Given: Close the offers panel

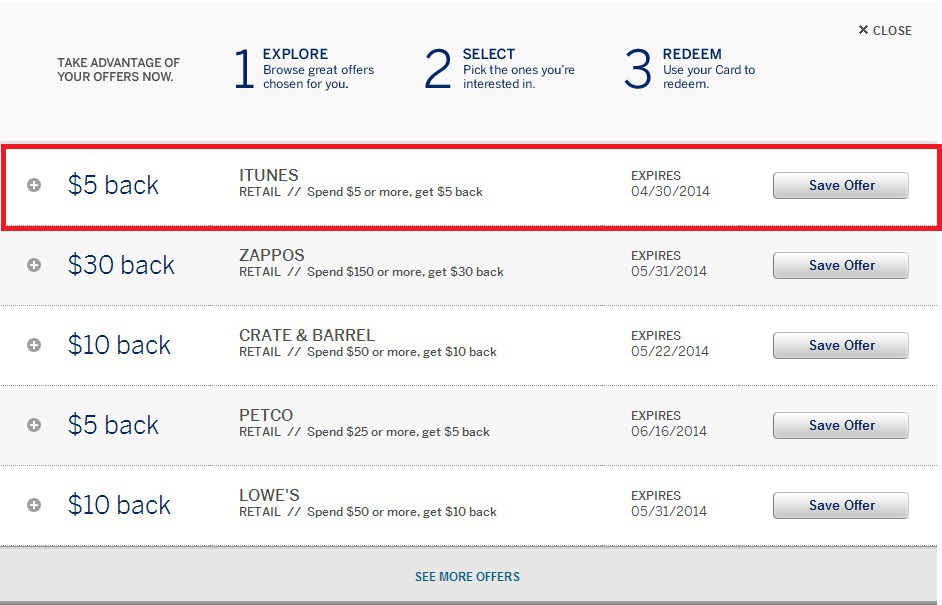Looking at the screenshot, I should [885, 30].
